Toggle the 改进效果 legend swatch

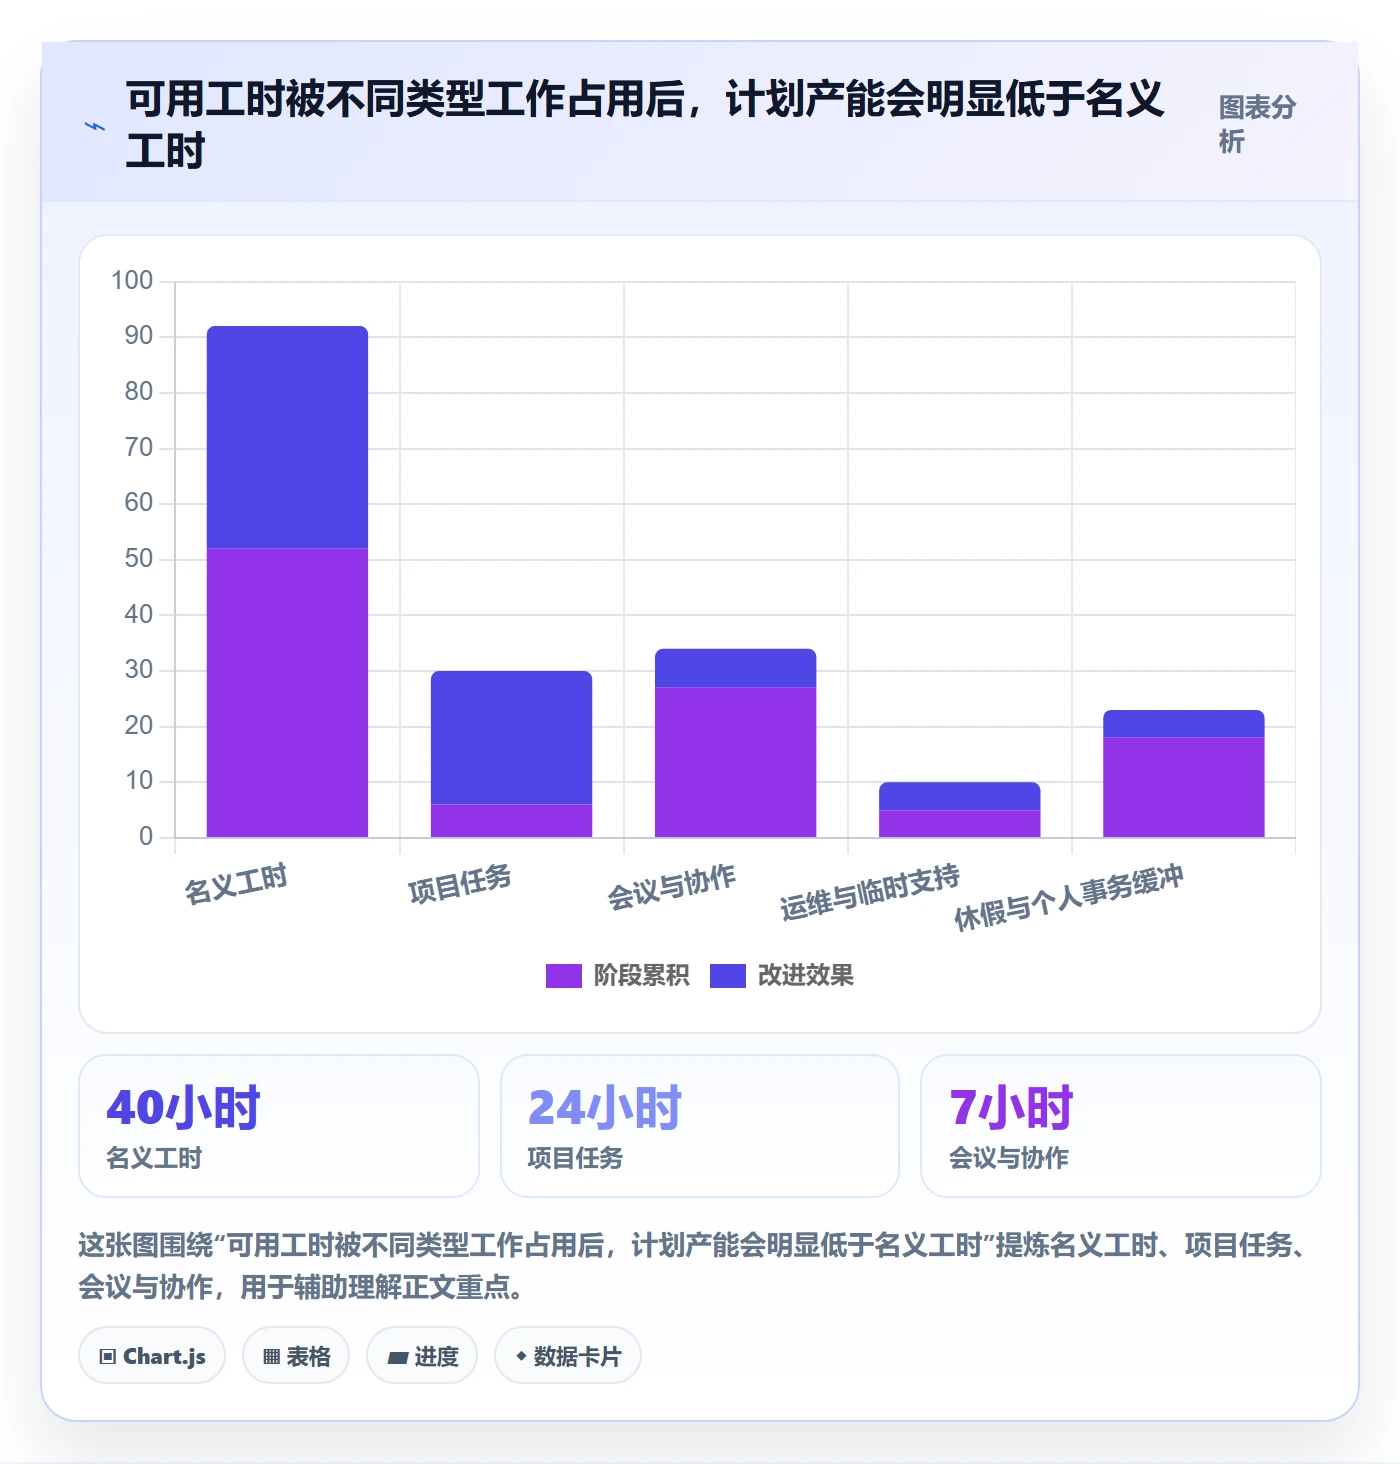click(x=728, y=976)
